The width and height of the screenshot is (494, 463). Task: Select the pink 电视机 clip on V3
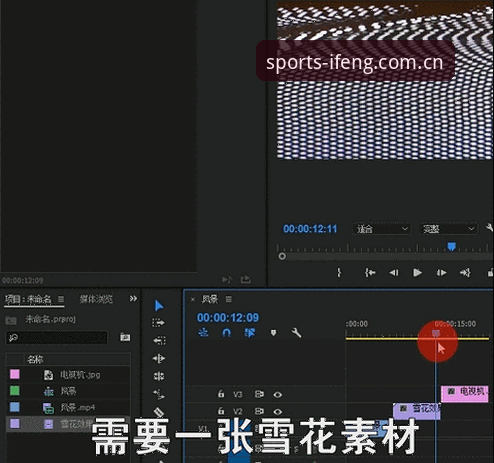point(465,394)
